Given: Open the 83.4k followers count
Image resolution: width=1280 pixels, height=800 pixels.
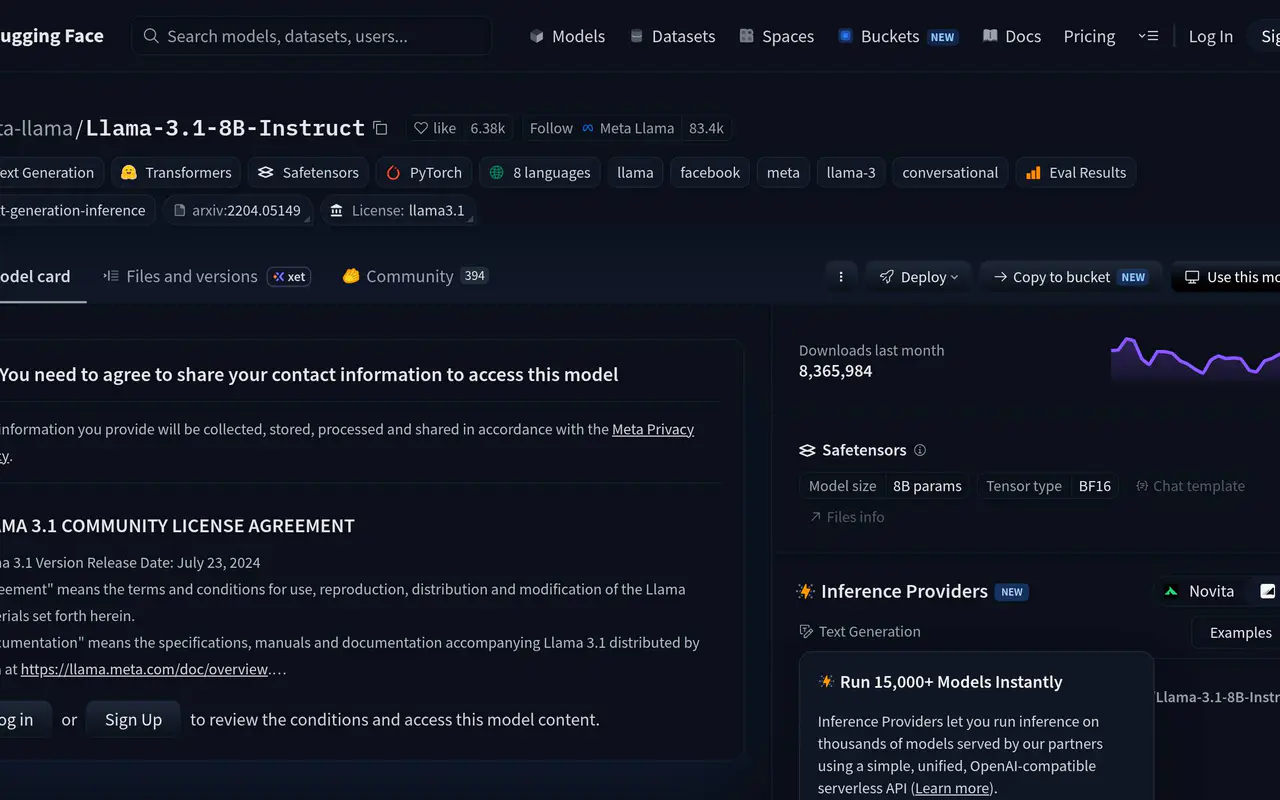Looking at the screenshot, I should (706, 128).
